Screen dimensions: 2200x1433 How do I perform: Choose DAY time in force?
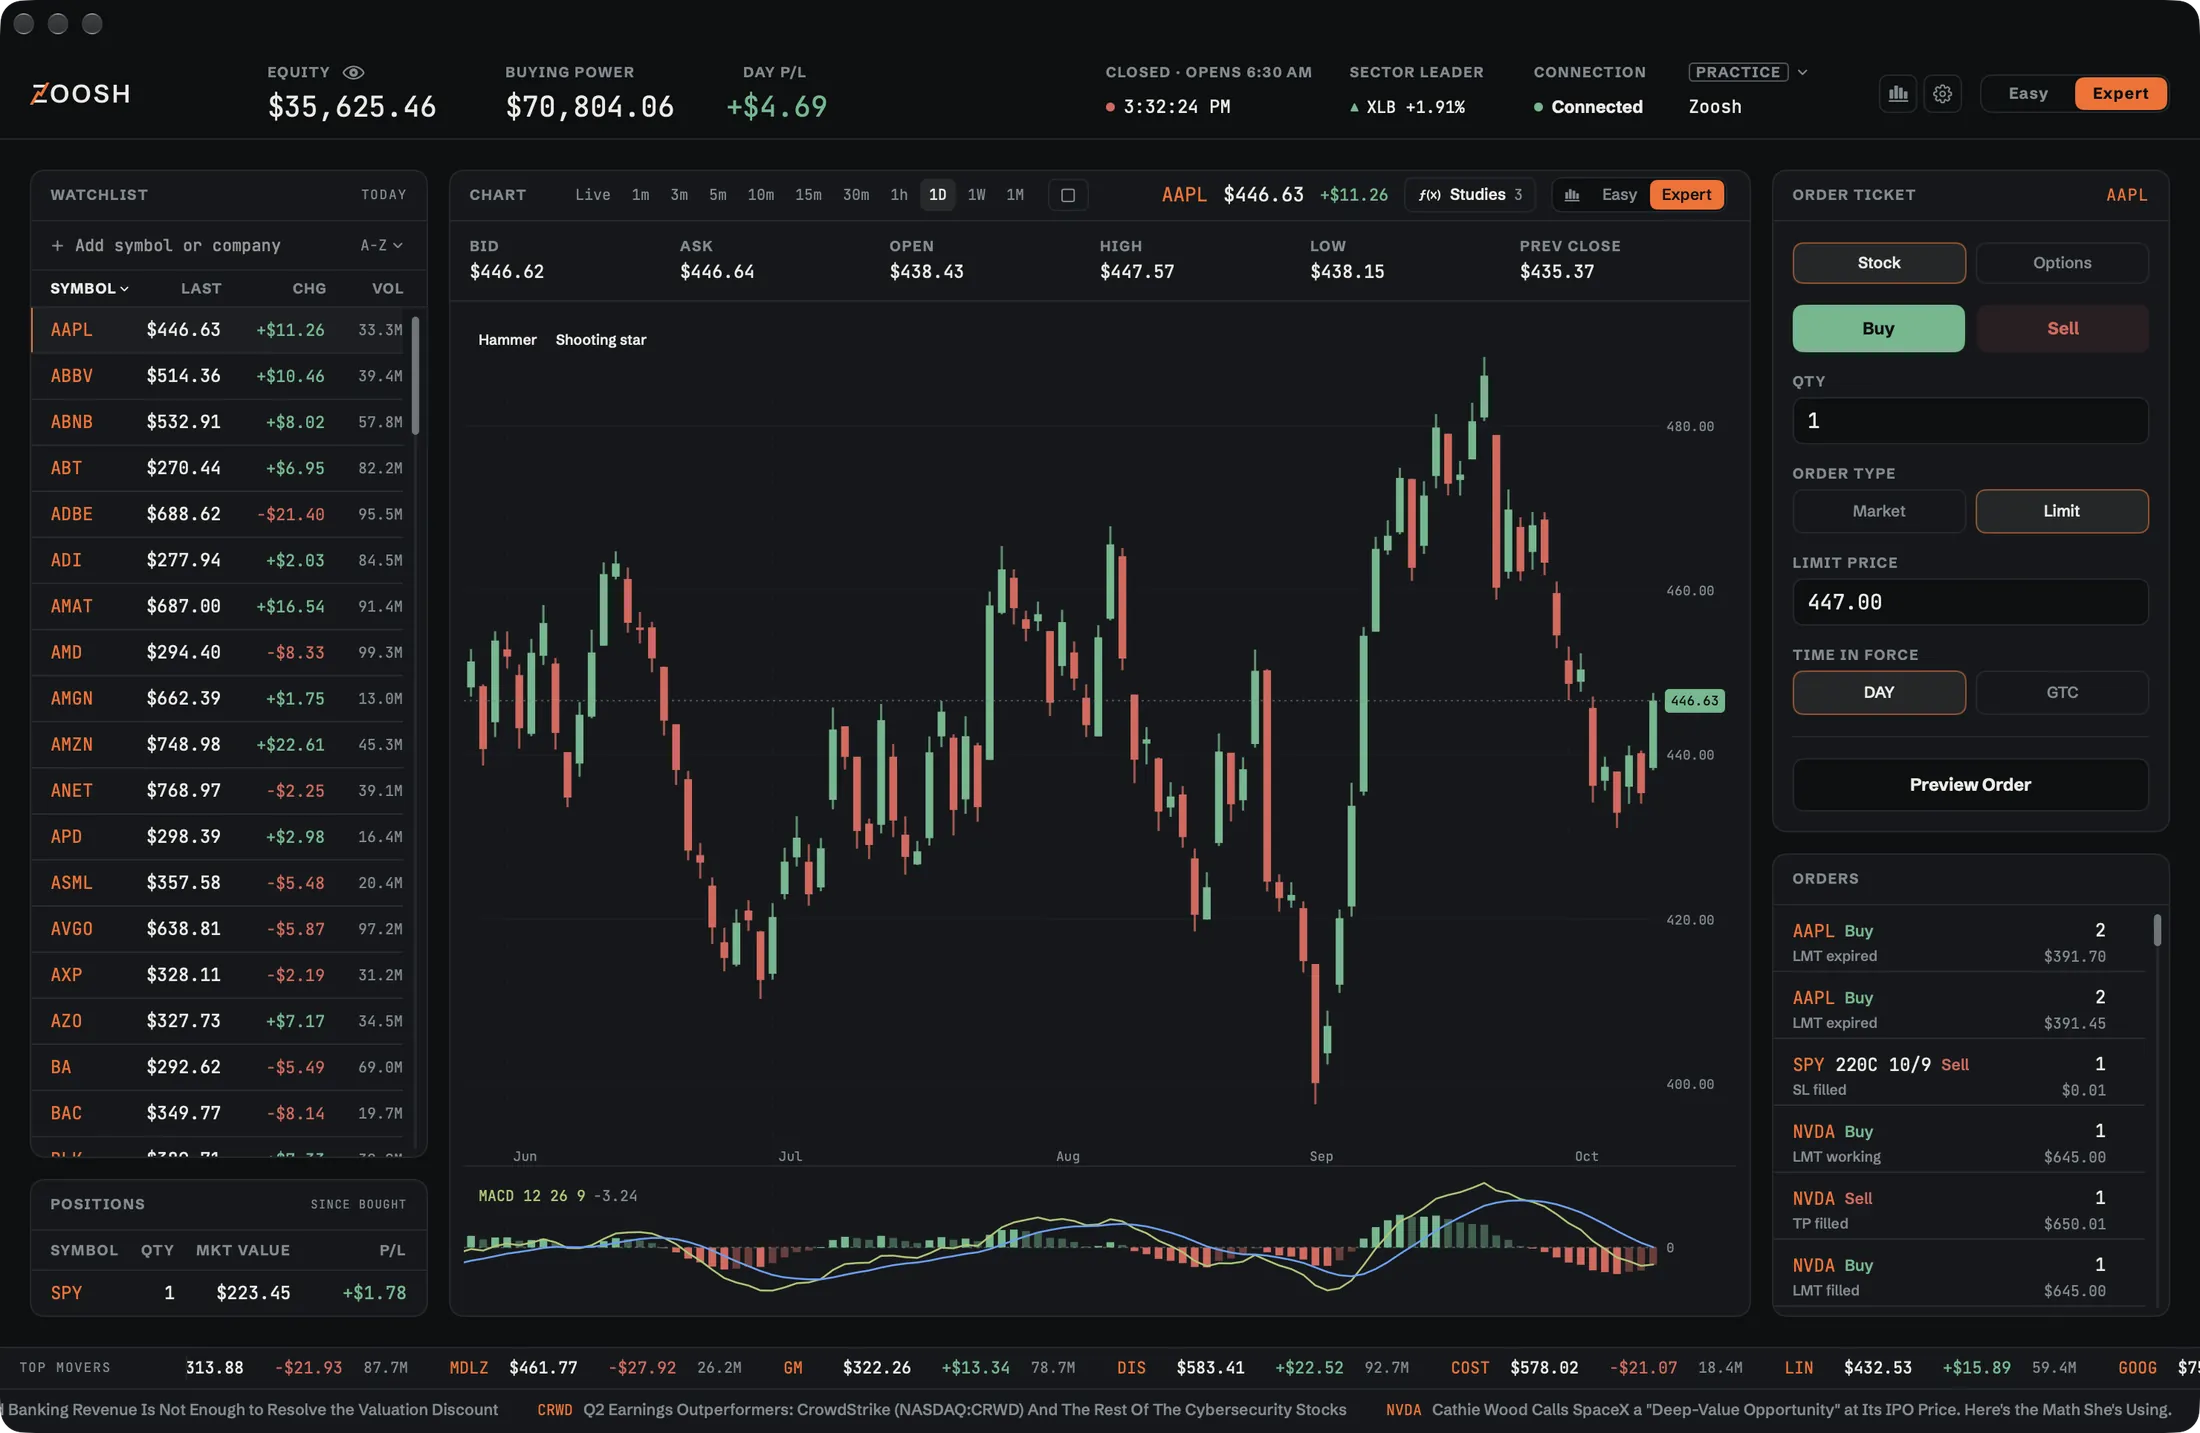pos(1878,693)
